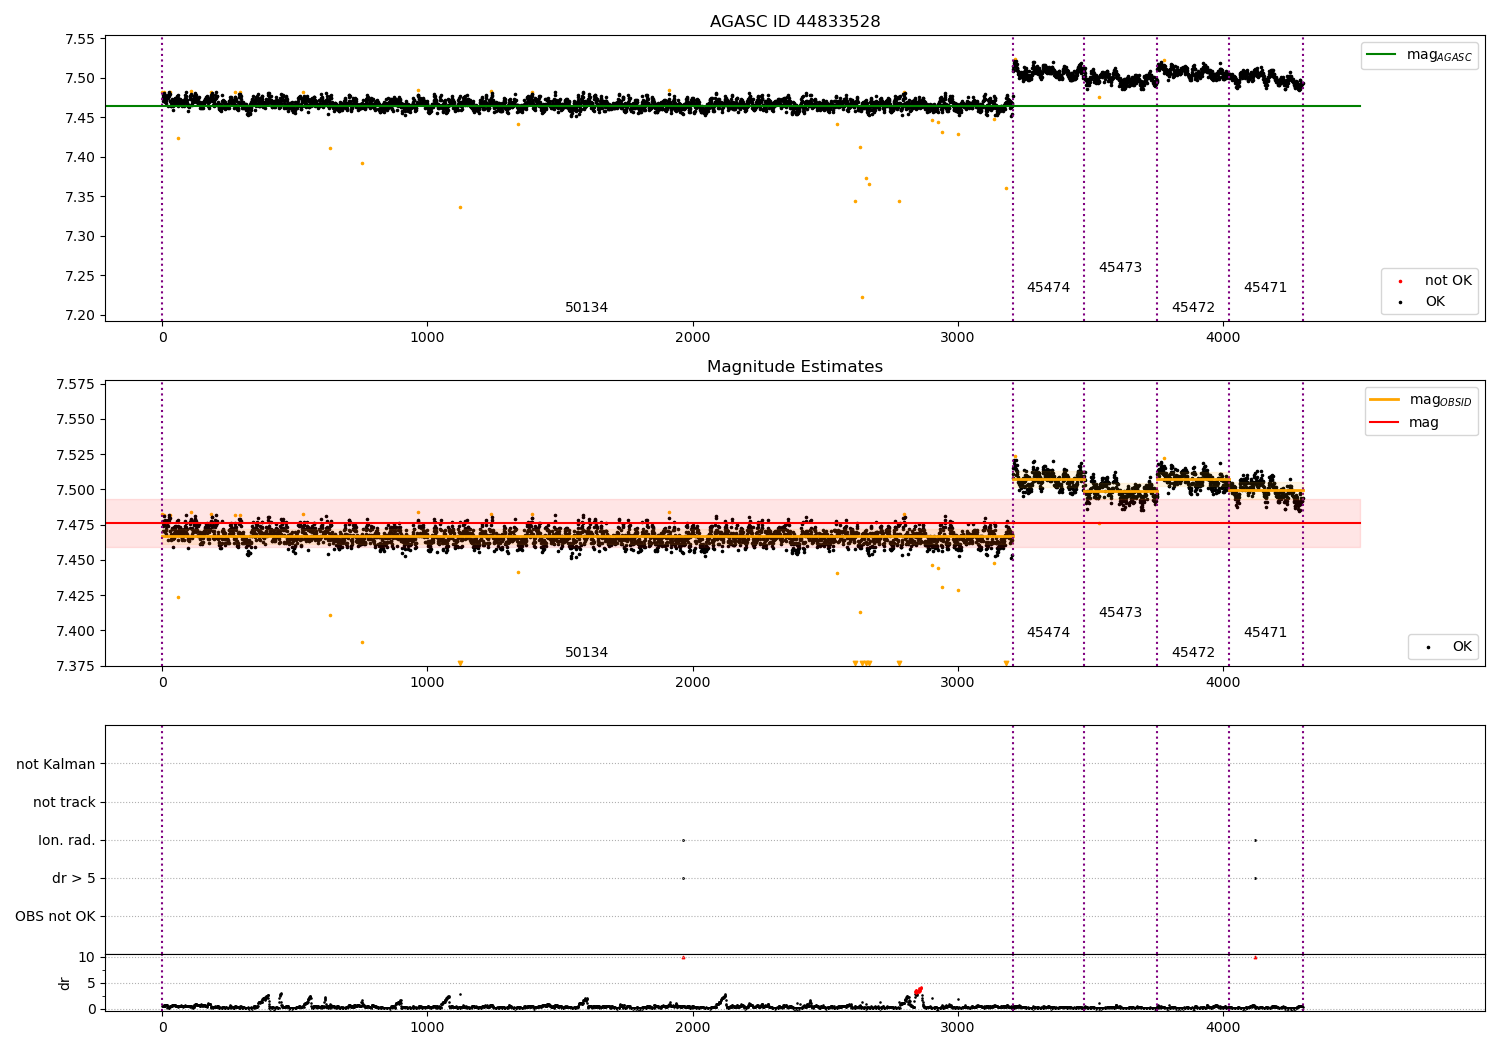Click the 7.375 y-tick in middle panel
1500x1050 pixels.
(76, 666)
